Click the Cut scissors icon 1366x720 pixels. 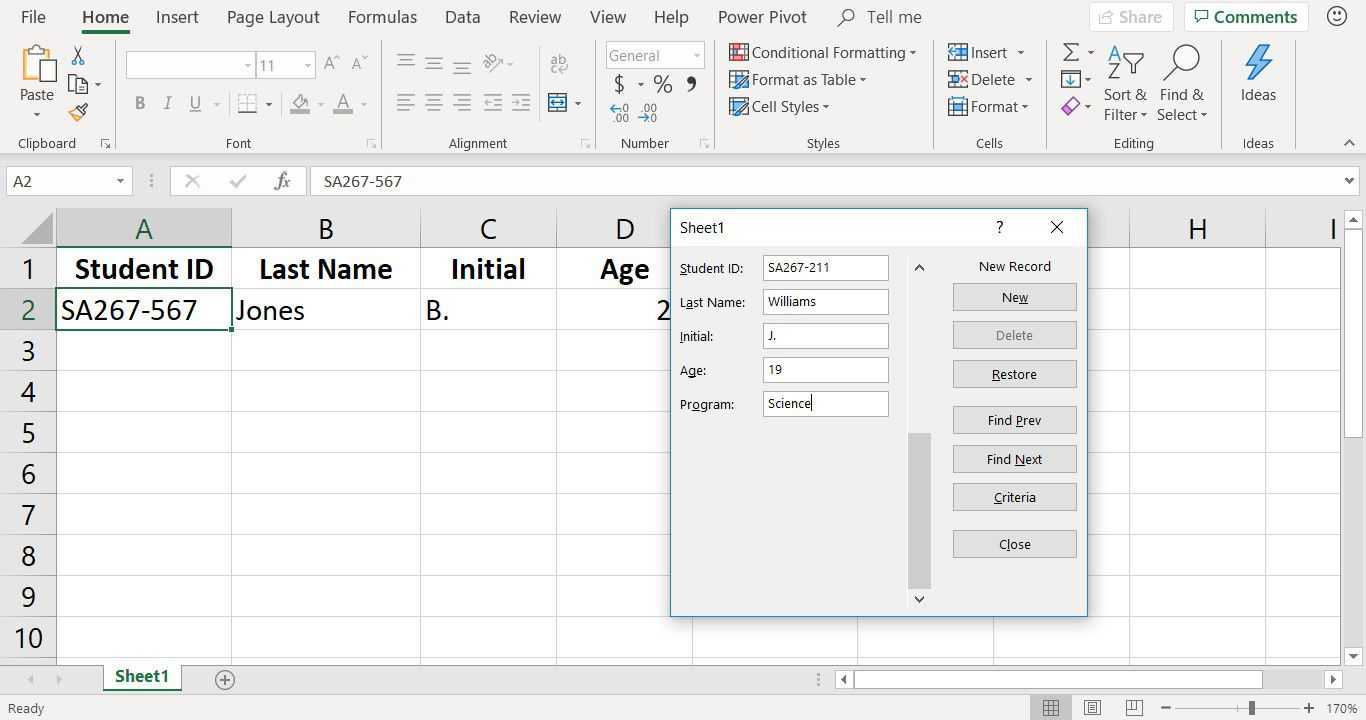pos(78,56)
